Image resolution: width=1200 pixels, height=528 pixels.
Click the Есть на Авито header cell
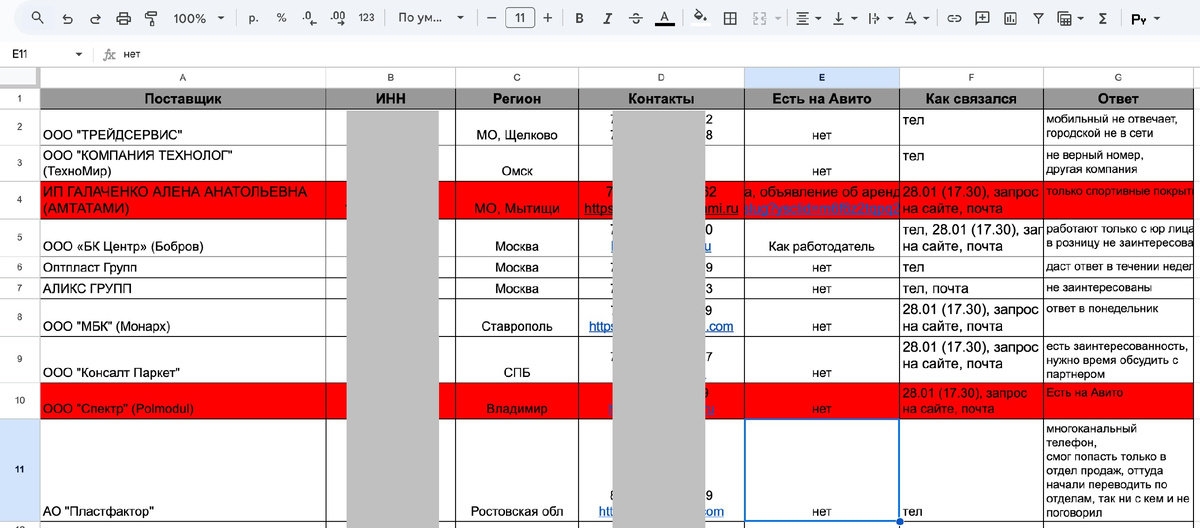tap(821, 99)
